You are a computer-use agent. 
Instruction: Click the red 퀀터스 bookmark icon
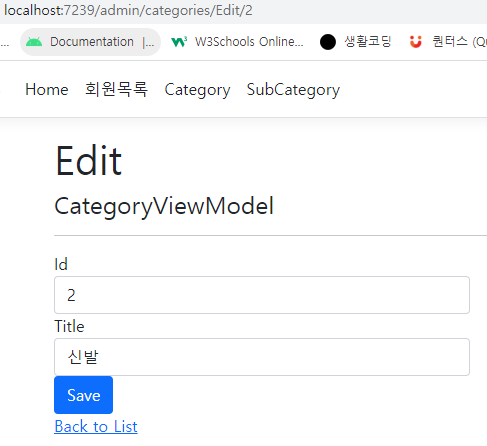tap(416, 42)
